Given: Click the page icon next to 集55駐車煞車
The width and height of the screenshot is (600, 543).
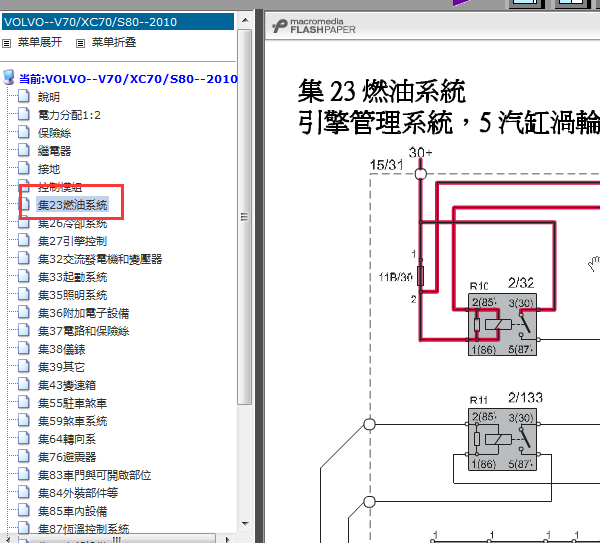Looking at the screenshot, I should pos(24,402).
